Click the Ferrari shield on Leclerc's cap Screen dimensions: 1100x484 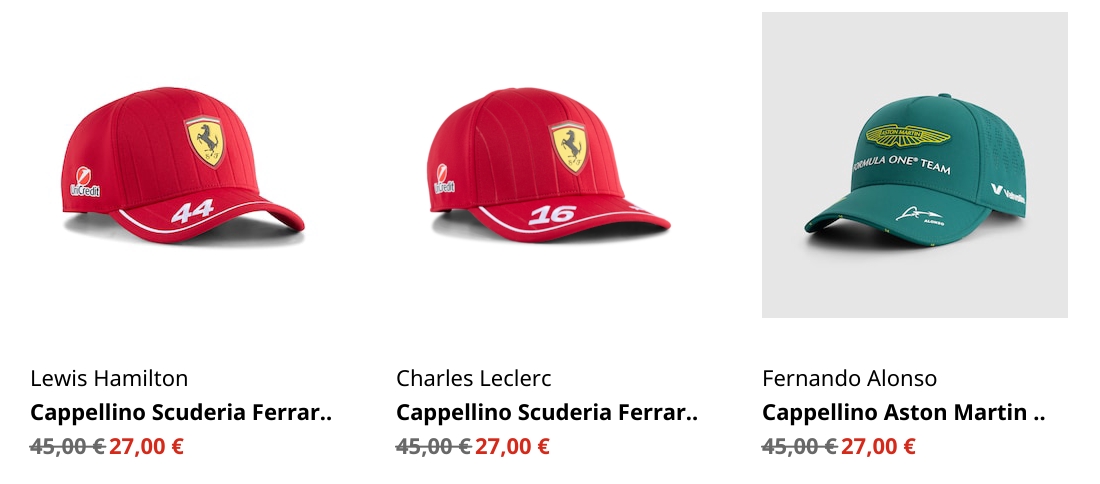coord(568,147)
